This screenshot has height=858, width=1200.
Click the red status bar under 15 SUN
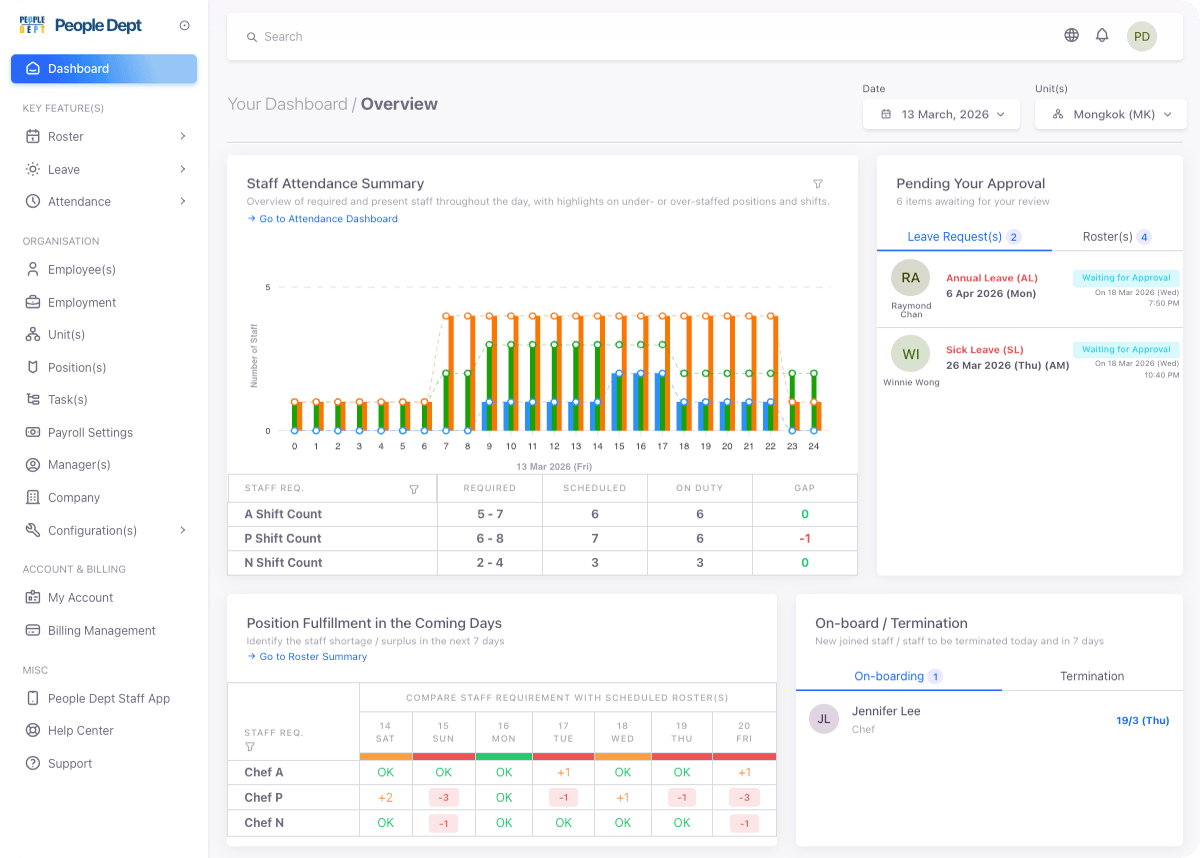point(444,756)
